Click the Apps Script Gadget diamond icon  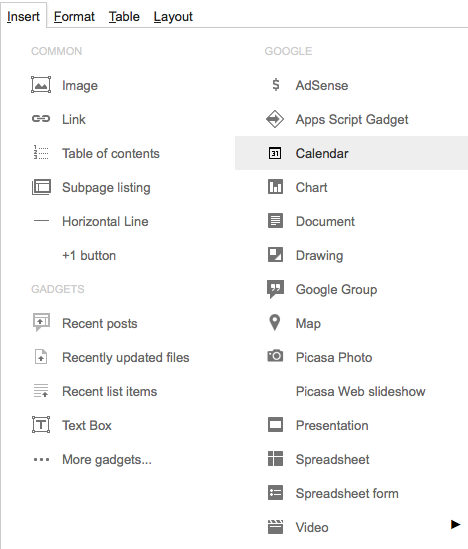(275, 119)
